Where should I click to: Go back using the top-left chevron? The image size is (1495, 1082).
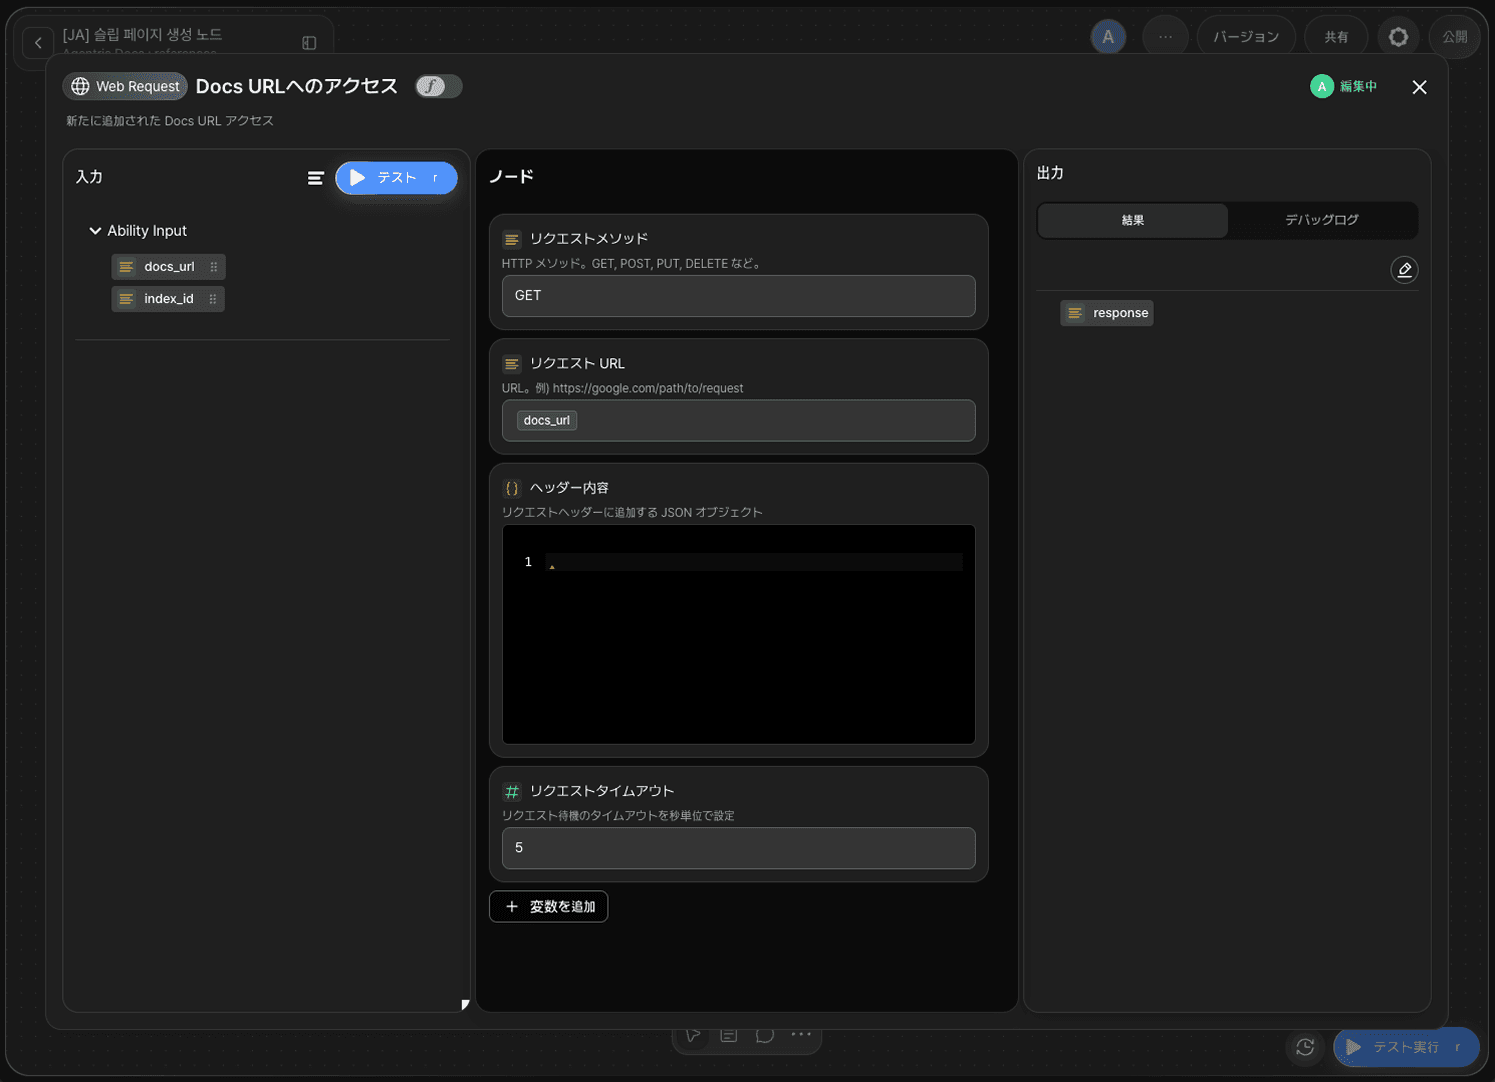(38, 42)
